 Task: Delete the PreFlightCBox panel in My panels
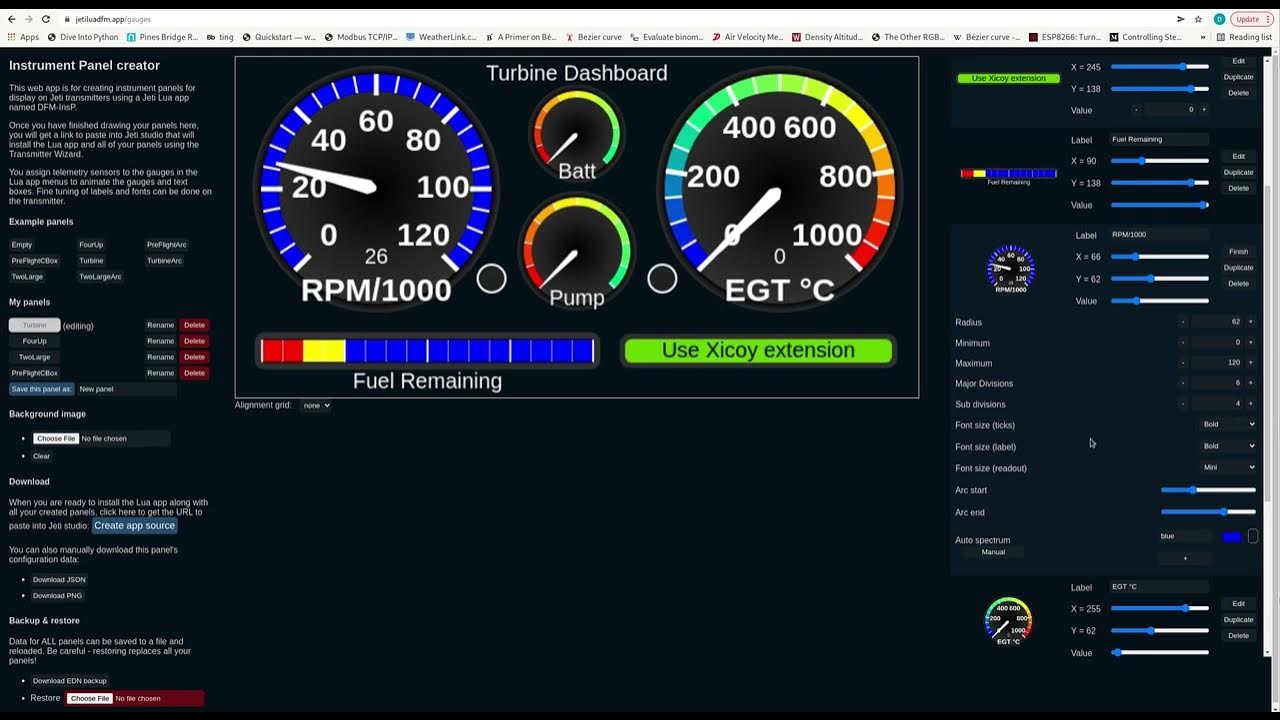194,373
